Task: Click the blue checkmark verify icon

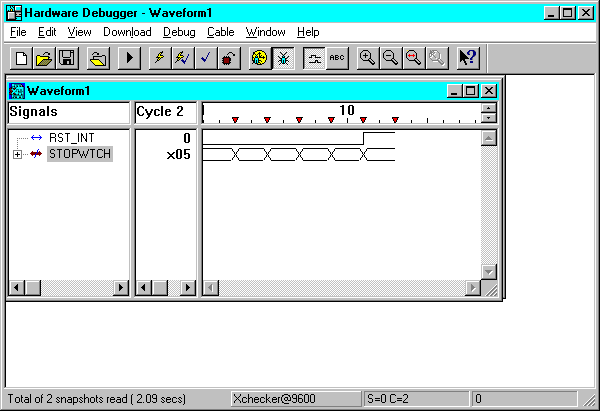Action: tap(206, 58)
